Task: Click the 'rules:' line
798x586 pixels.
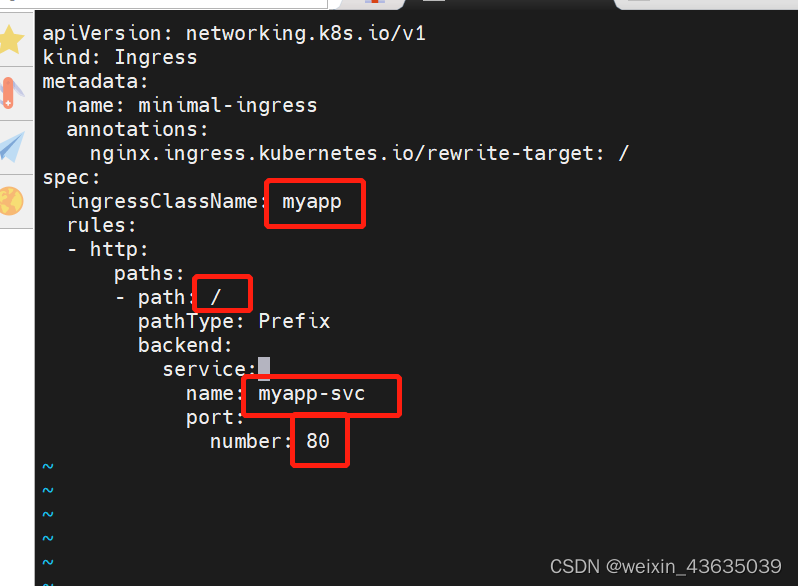Action: tap(101, 226)
